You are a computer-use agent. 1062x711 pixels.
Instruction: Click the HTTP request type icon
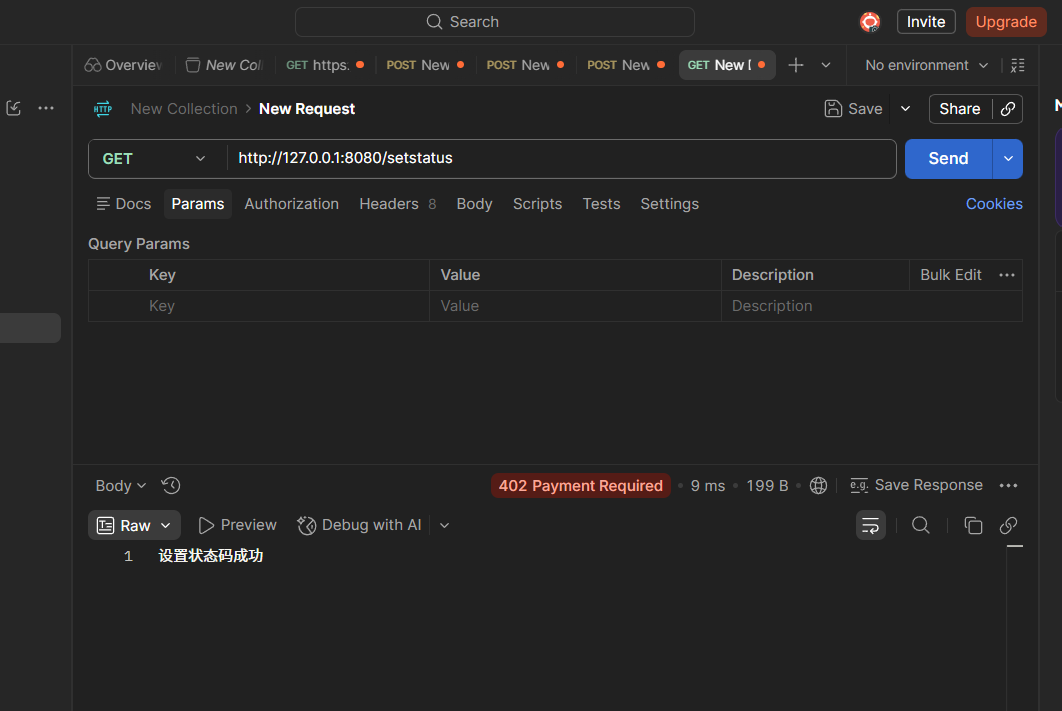coord(103,109)
